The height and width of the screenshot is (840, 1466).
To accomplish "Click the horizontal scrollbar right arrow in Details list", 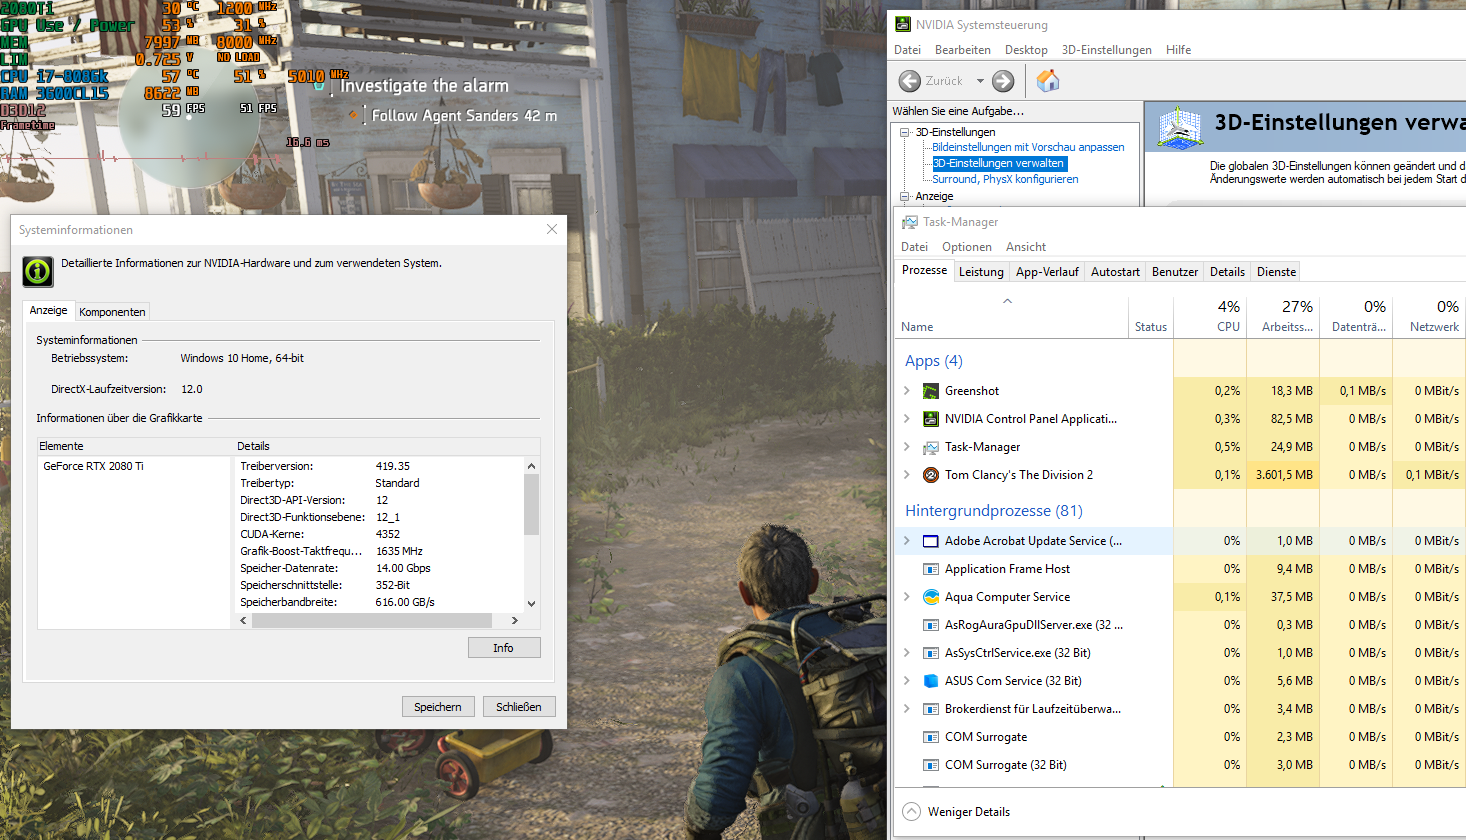I will (x=515, y=621).
